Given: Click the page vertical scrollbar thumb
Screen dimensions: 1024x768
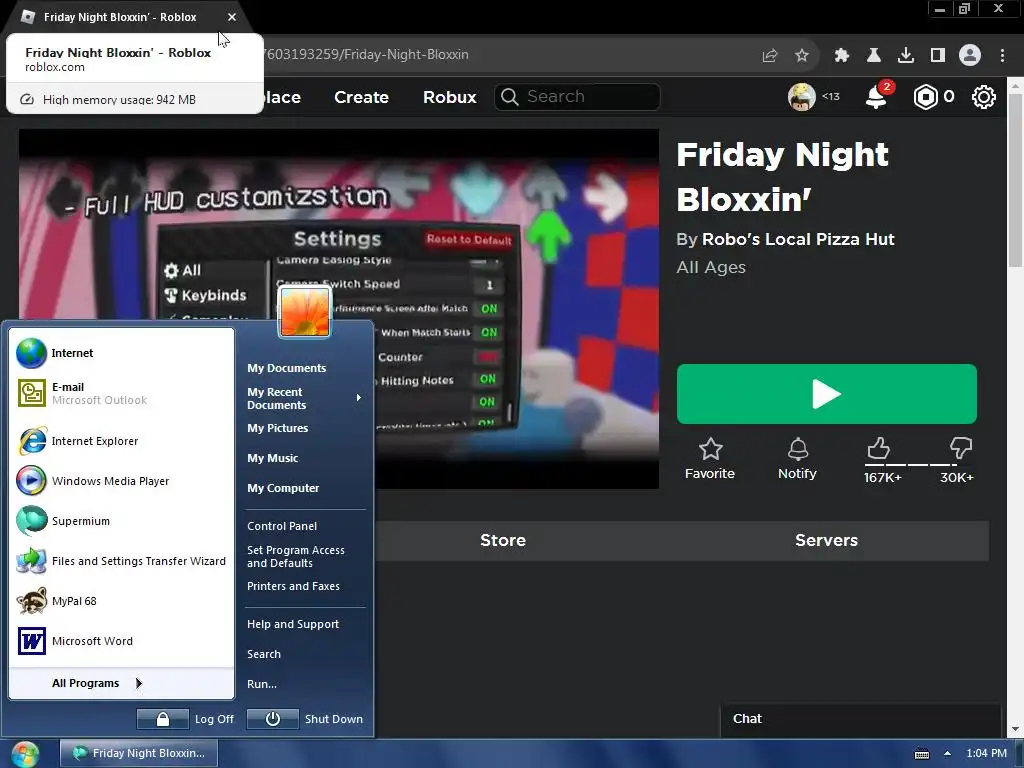Looking at the screenshot, I should click(x=1015, y=180).
